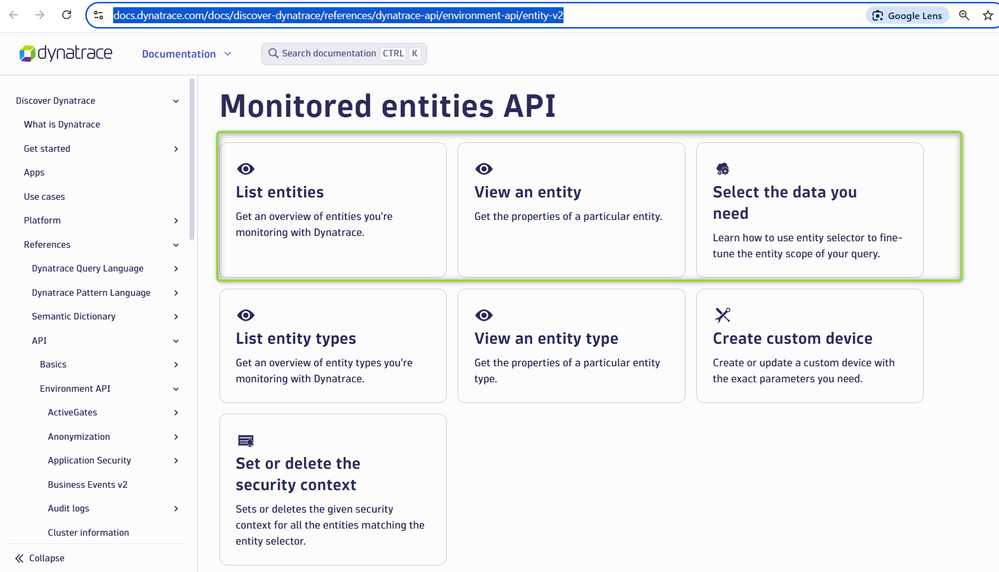
Task: Click the sidebar vertical scrollbar
Action: tap(191, 160)
